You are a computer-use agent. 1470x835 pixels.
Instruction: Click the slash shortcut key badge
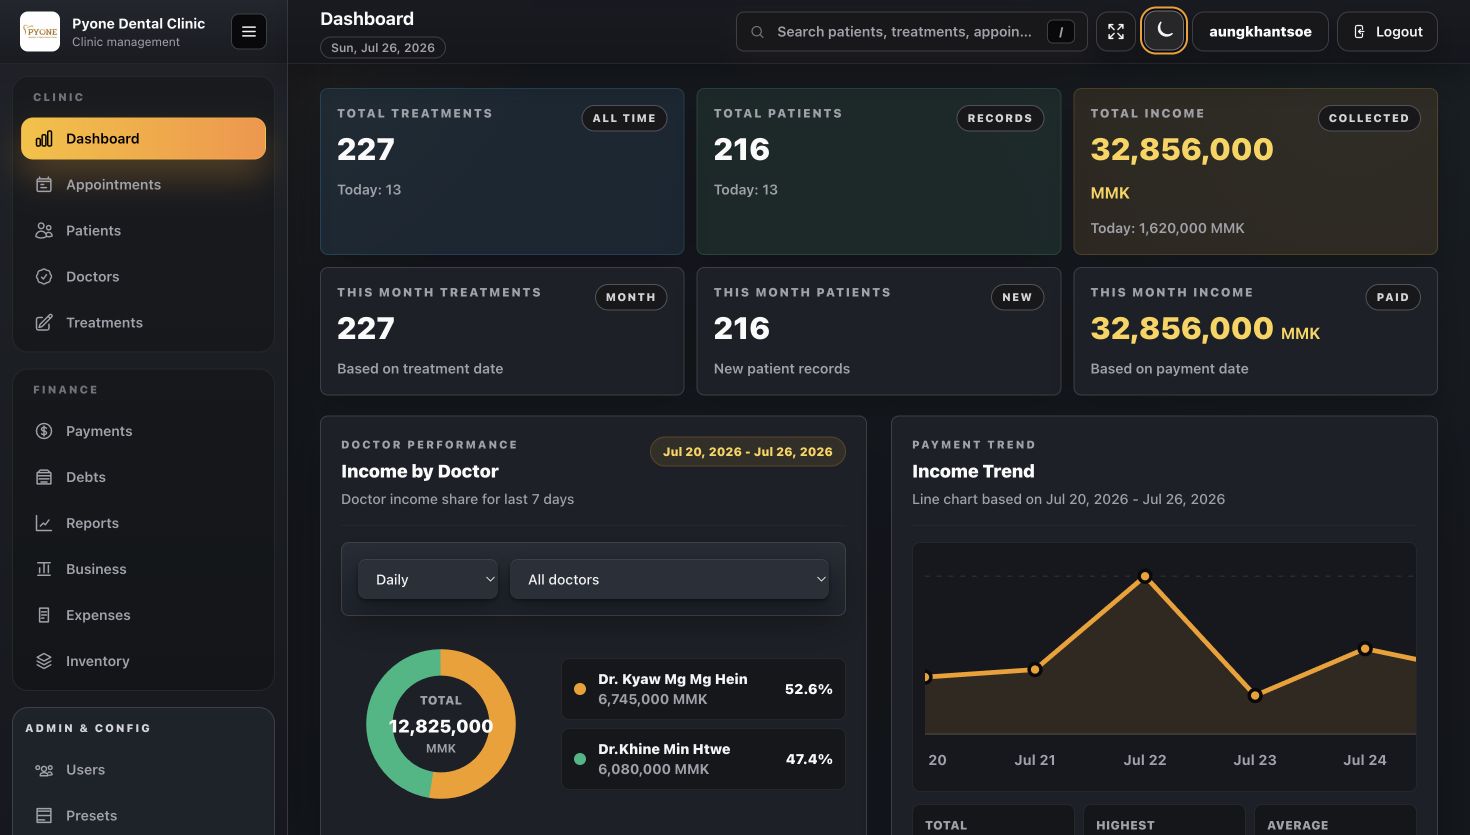[1061, 32]
